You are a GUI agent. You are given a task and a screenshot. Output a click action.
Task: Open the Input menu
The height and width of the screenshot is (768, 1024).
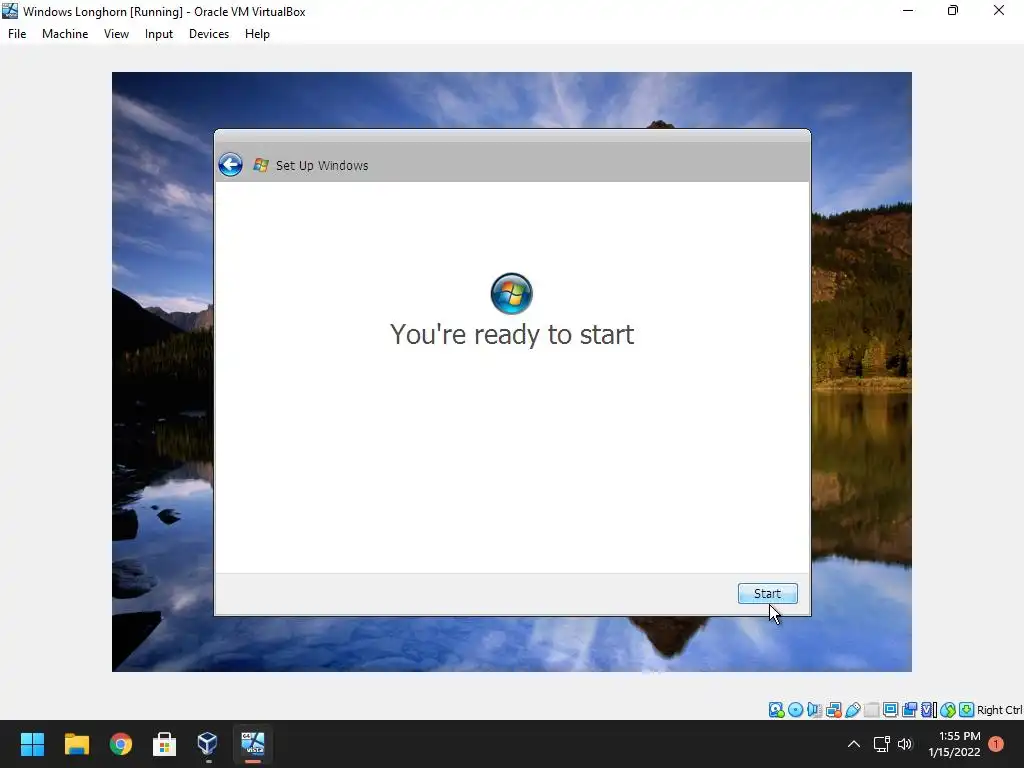[159, 34]
